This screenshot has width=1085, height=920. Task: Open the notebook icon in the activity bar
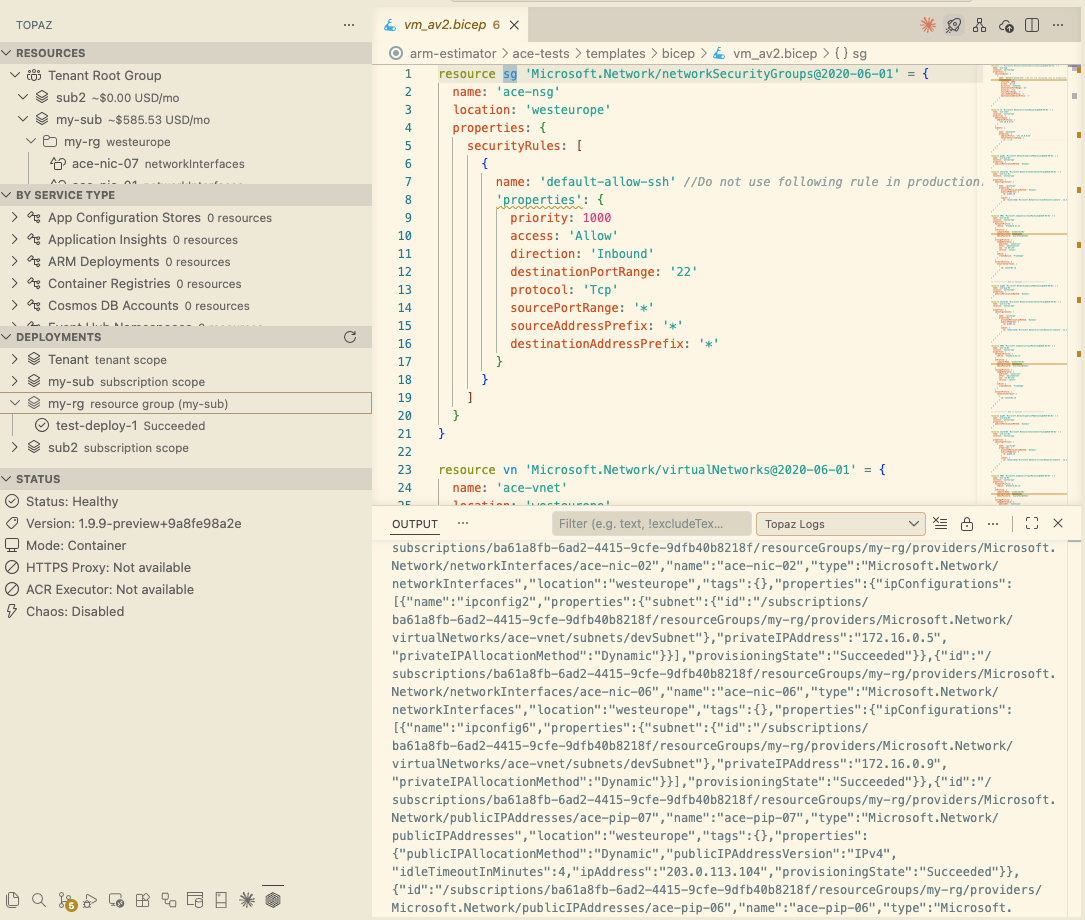(x=221, y=900)
